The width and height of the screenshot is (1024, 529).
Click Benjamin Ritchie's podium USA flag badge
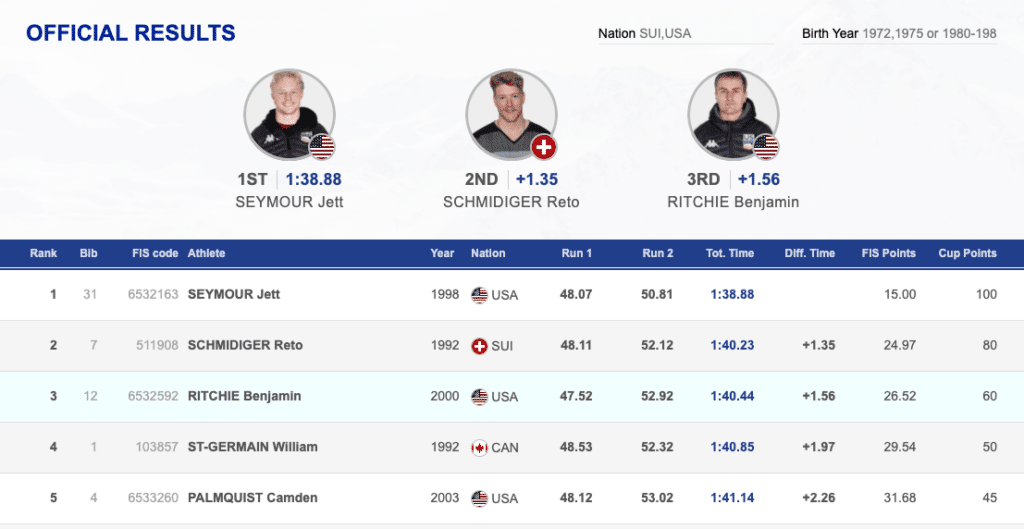coord(766,147)
